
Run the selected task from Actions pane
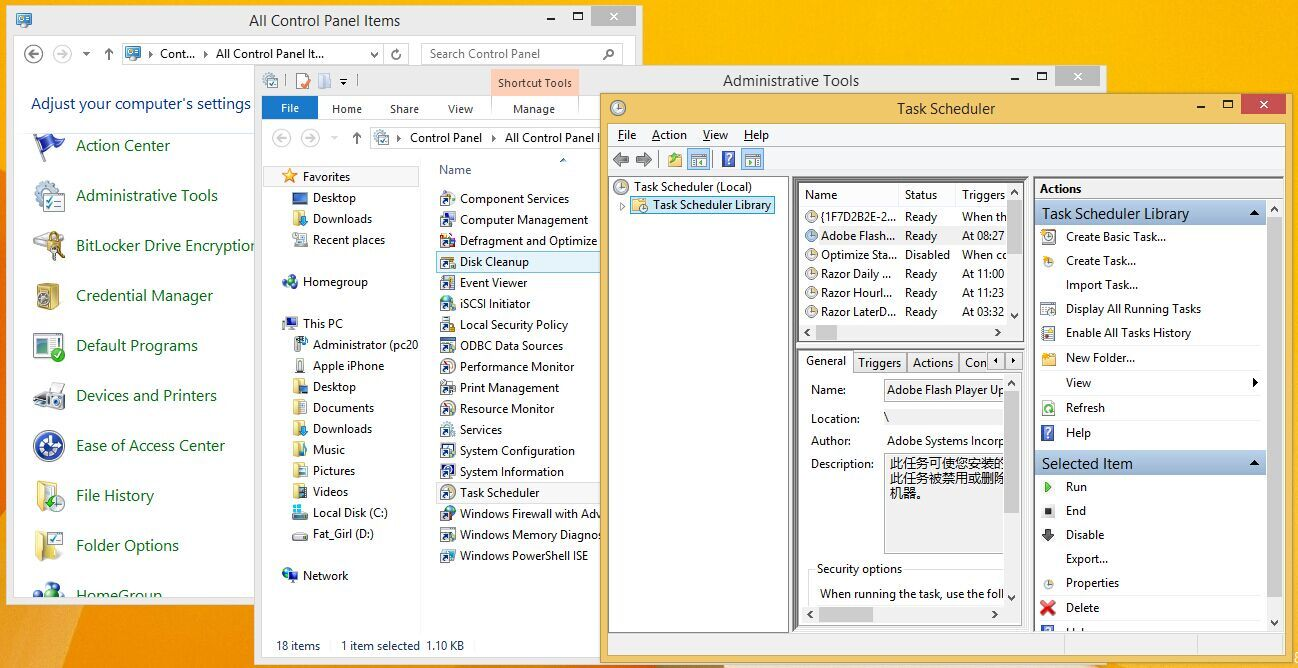click(x=1076, y=487)
